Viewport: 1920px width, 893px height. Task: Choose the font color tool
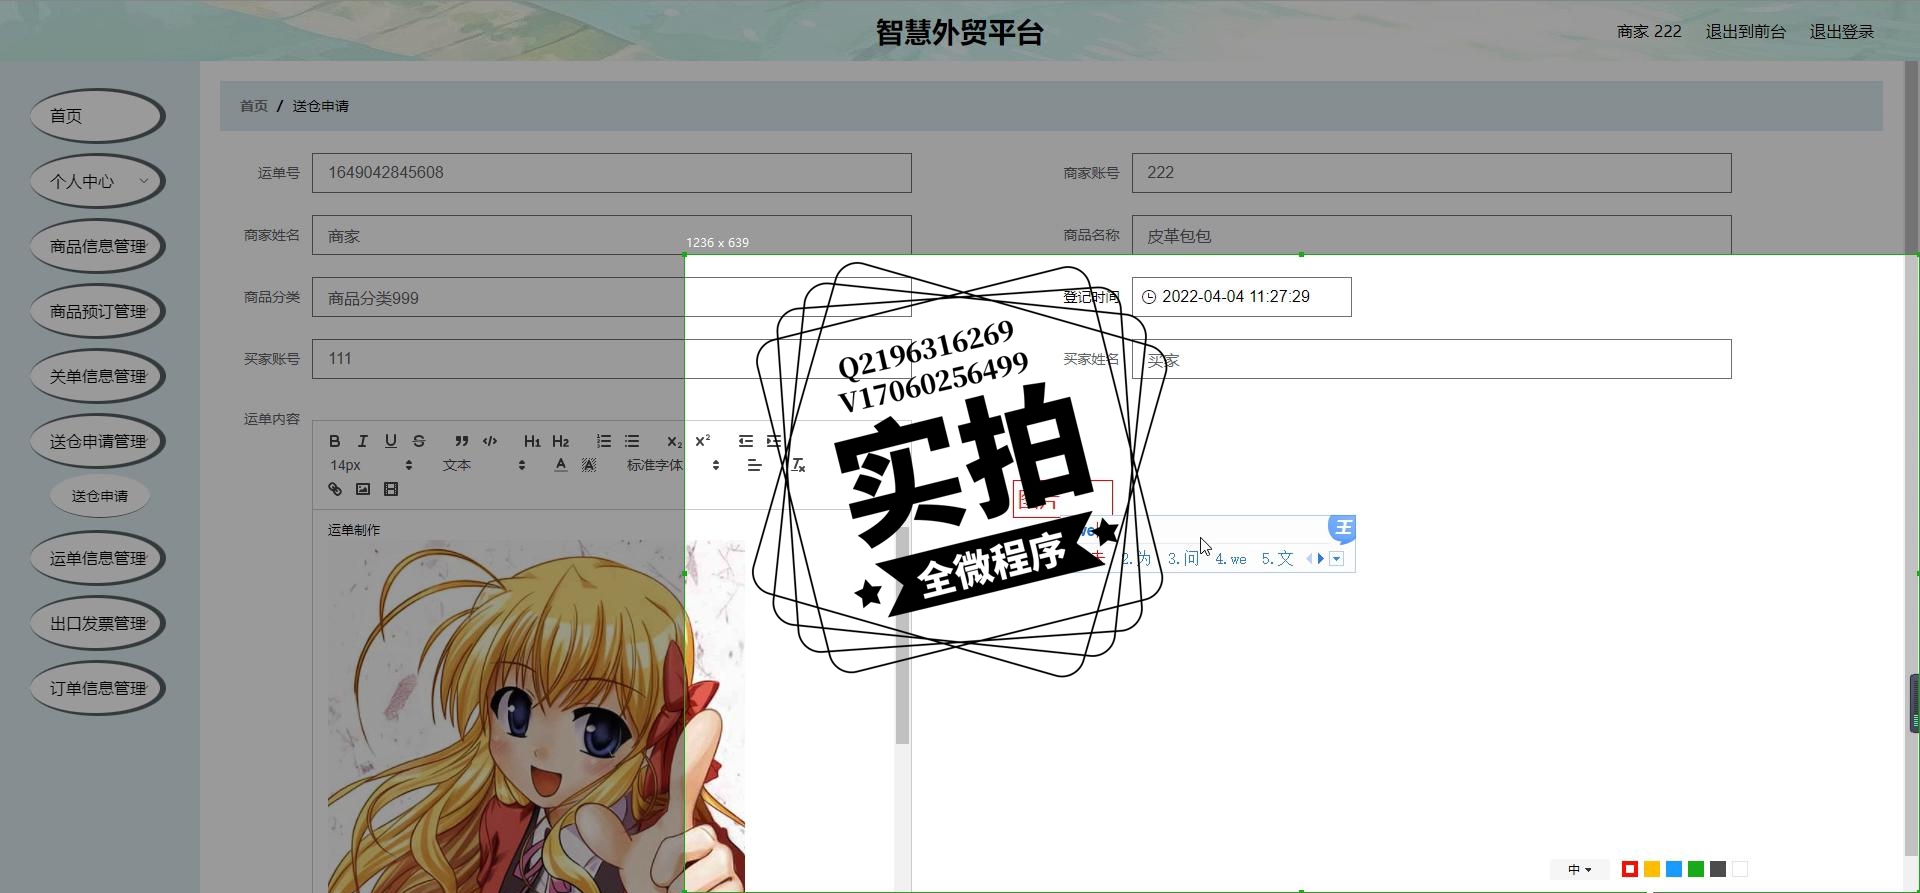pyautogui.click(x=561, y=465)
